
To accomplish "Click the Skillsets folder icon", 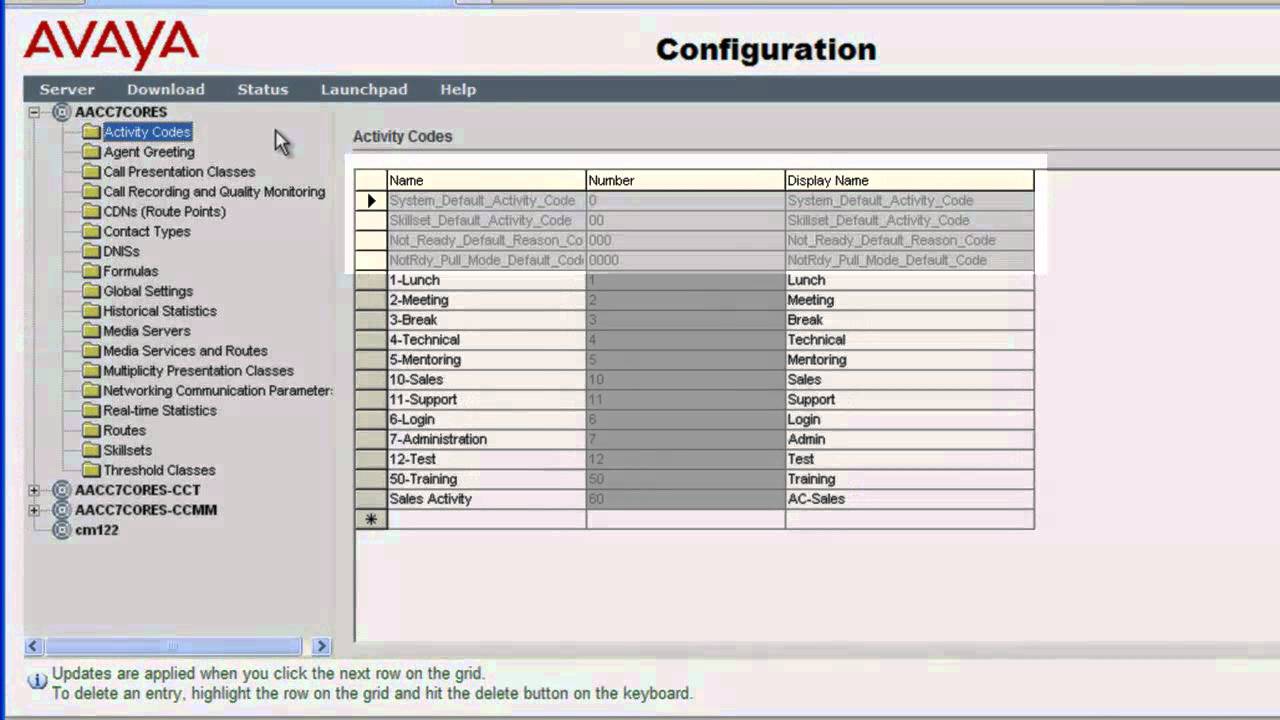I will pos(91,450).
